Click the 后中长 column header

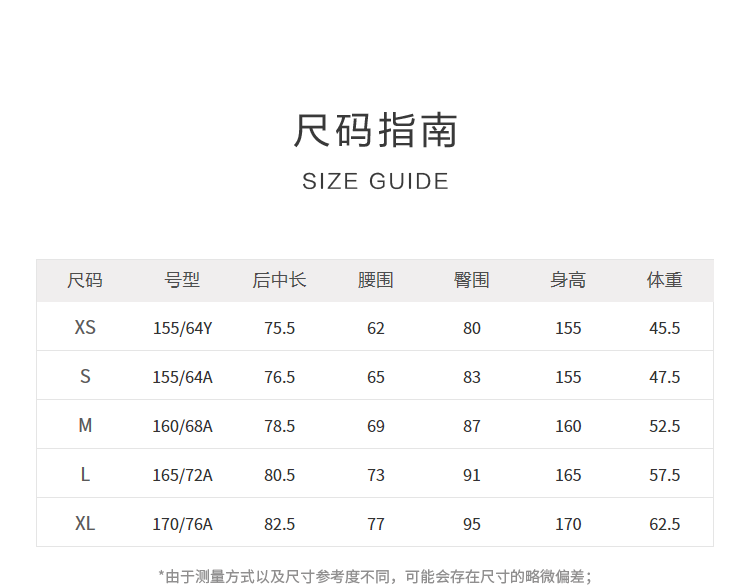[280, 281]
